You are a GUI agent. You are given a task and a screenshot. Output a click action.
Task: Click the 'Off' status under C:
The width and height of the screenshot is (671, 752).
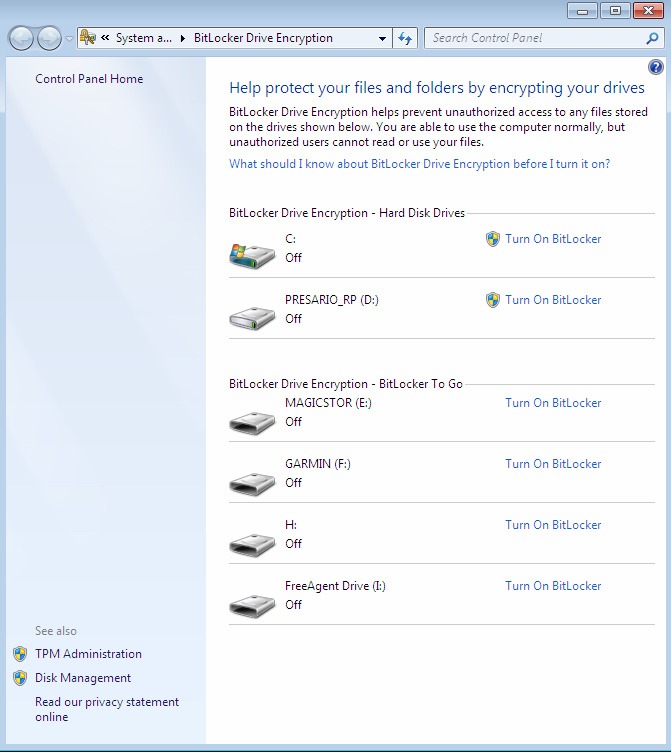point(294,258)
